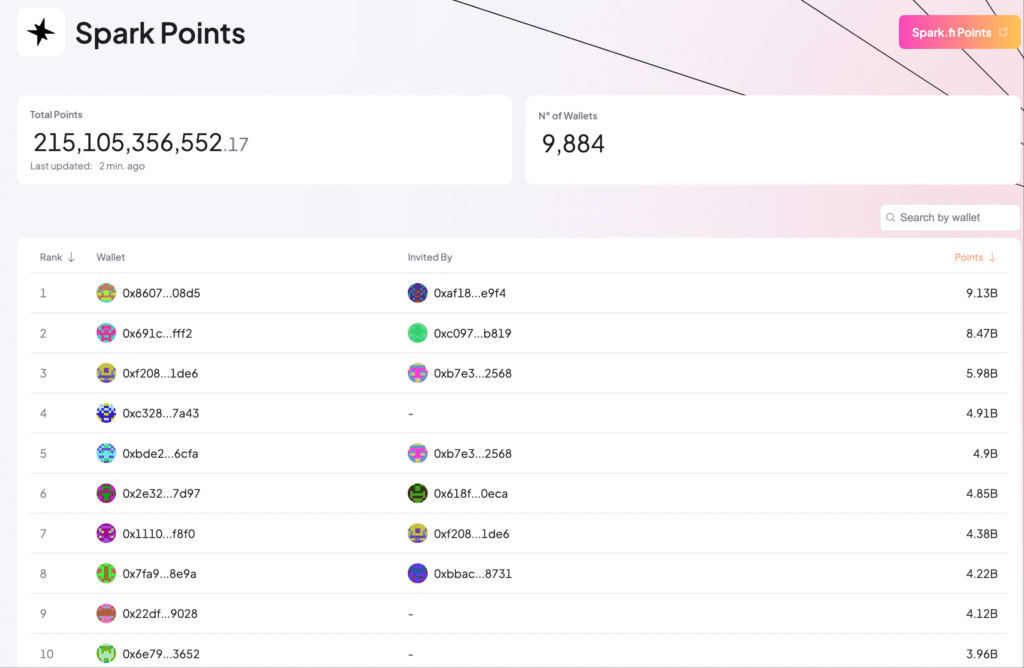Viewport: 1024px width, 668px height.
Task: Click the 8.47B points value
Action: pyautogui.click(x=982, y=333)
